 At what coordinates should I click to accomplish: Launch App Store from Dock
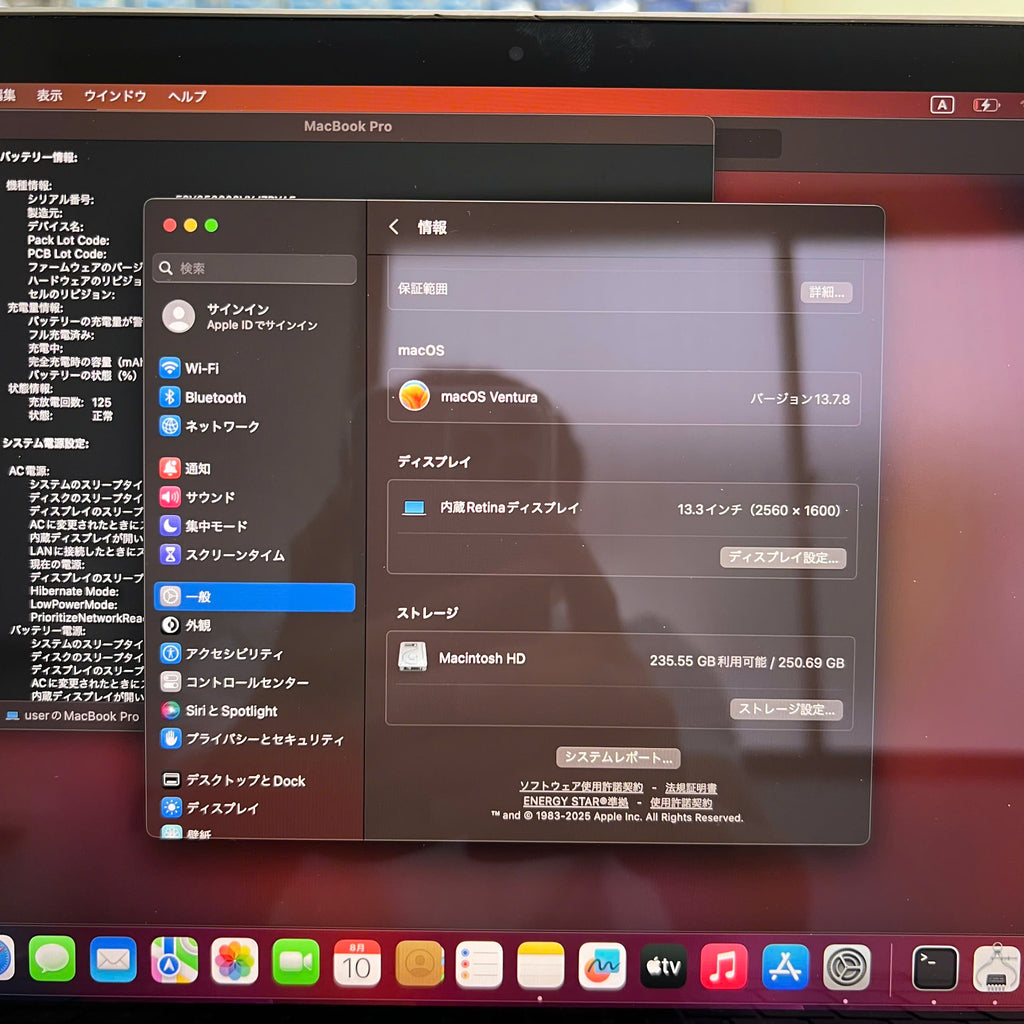785,968
